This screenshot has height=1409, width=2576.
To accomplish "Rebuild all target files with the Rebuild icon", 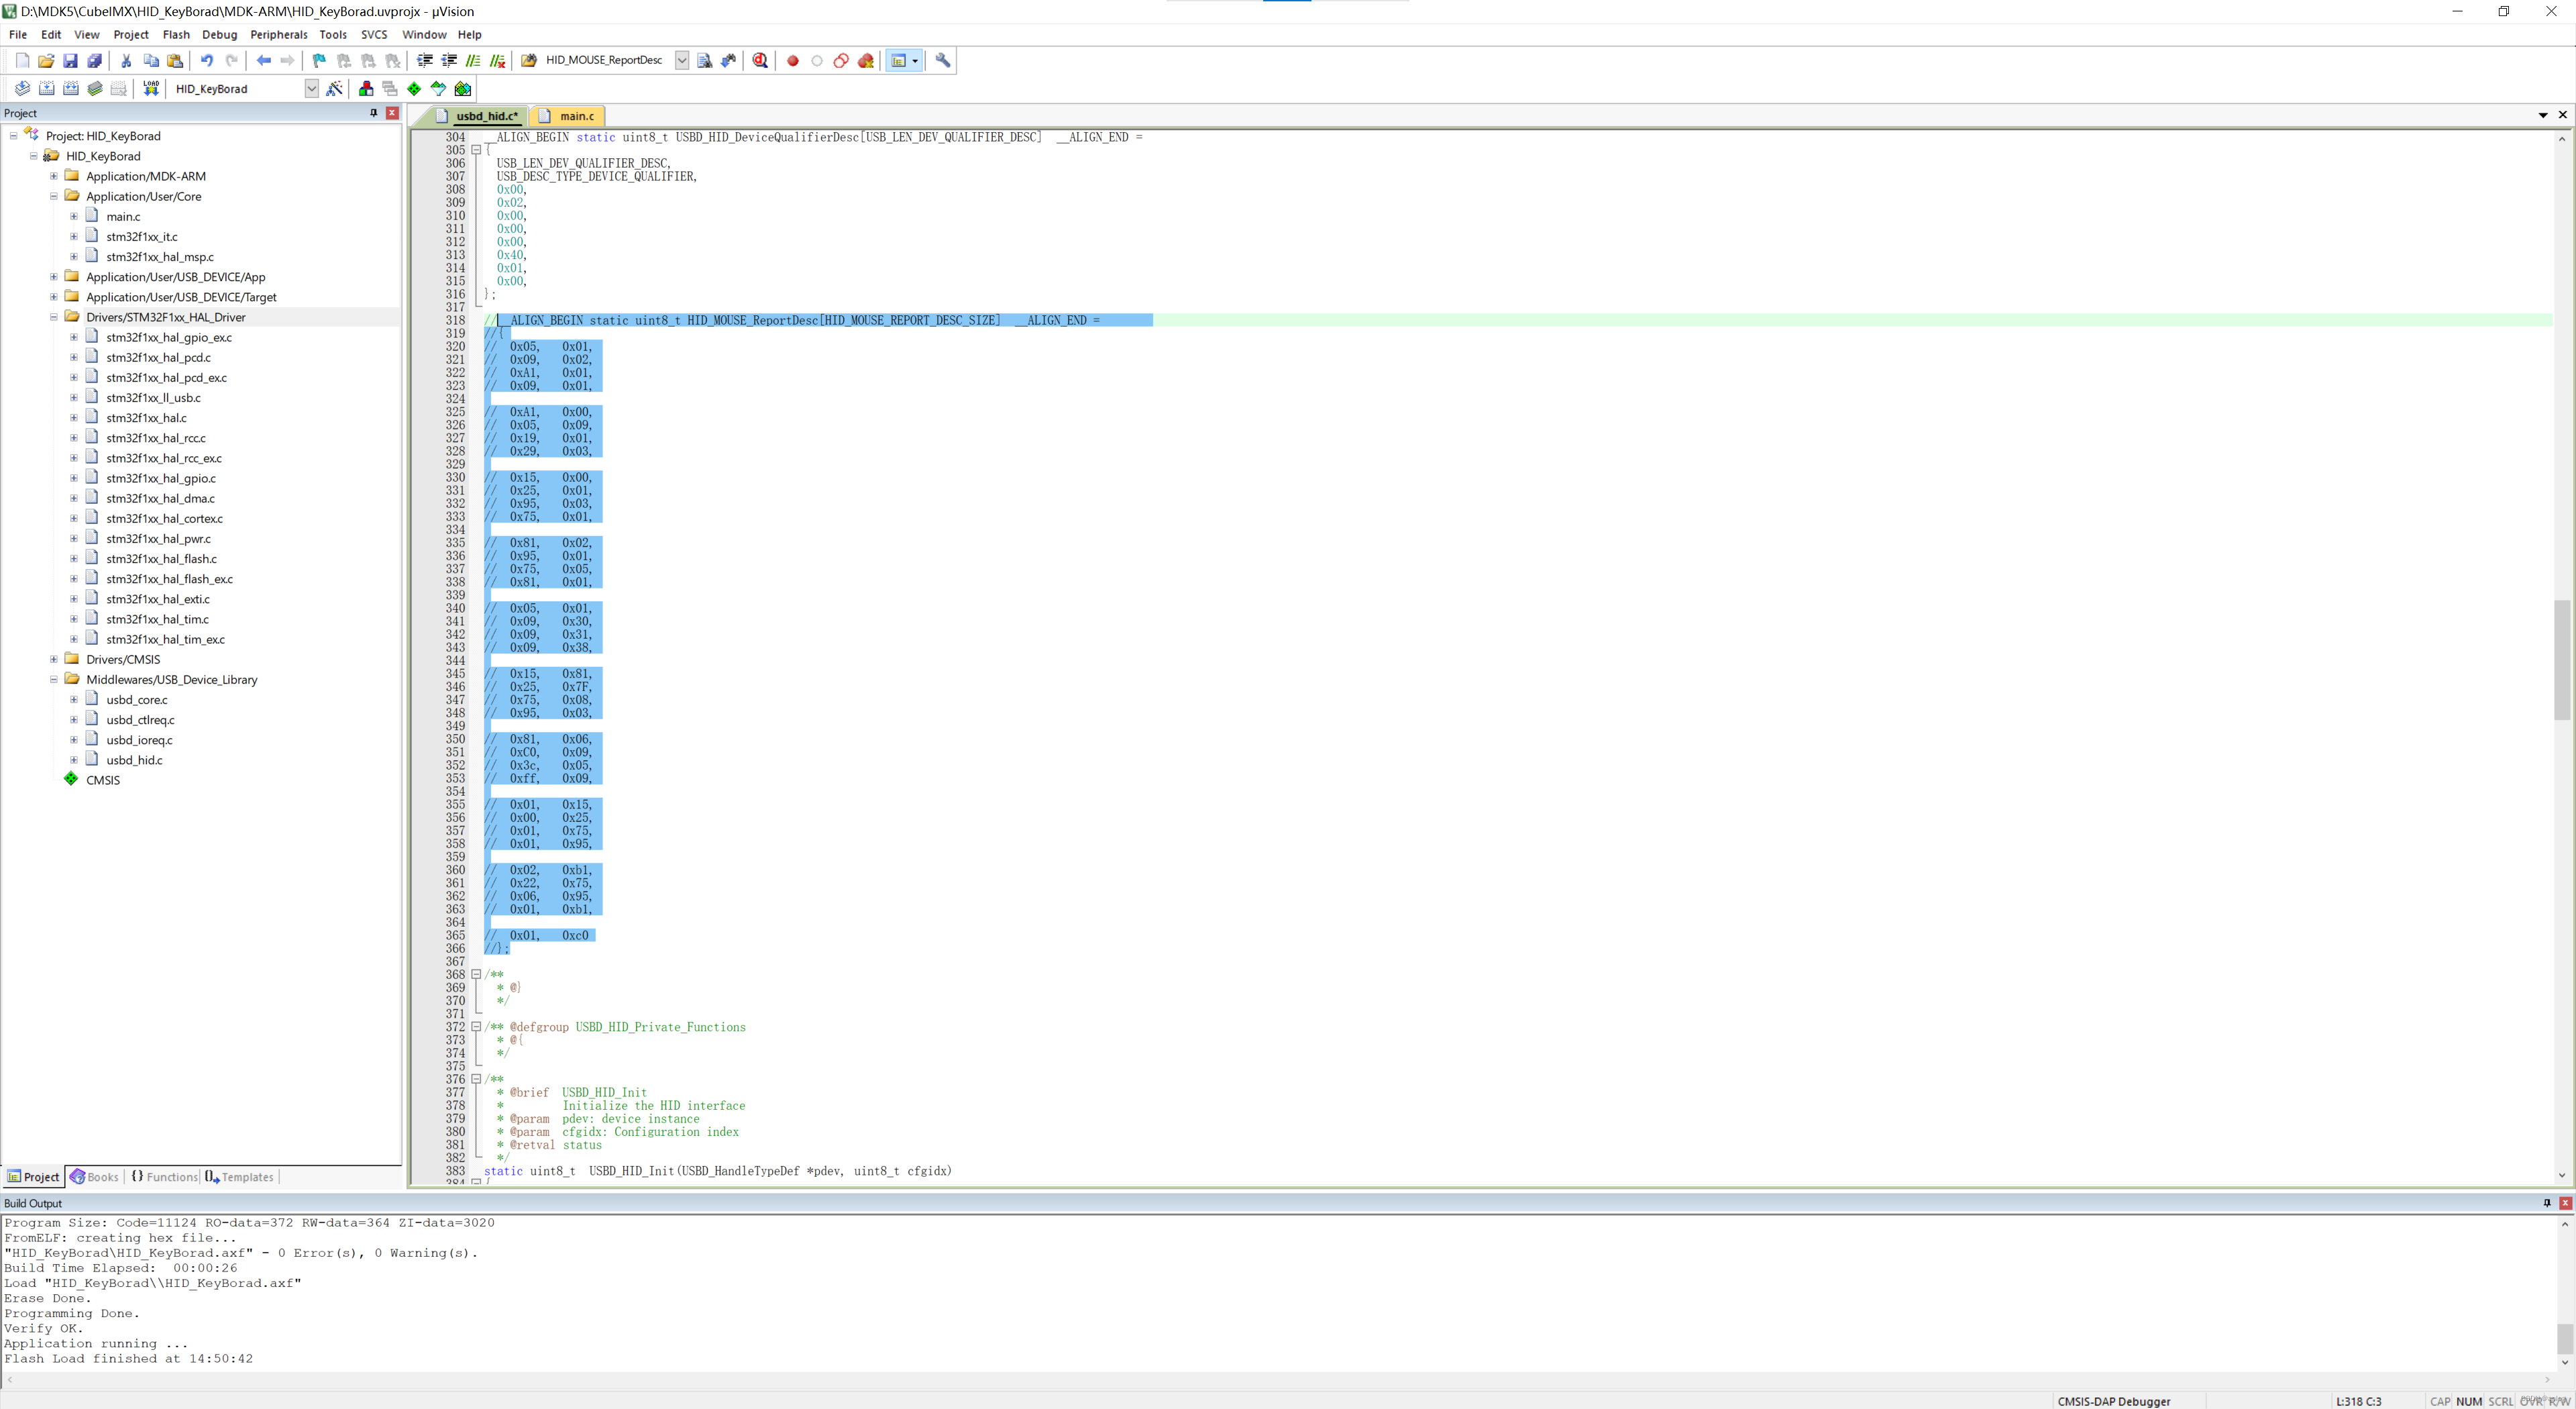I will pos(71,89).
